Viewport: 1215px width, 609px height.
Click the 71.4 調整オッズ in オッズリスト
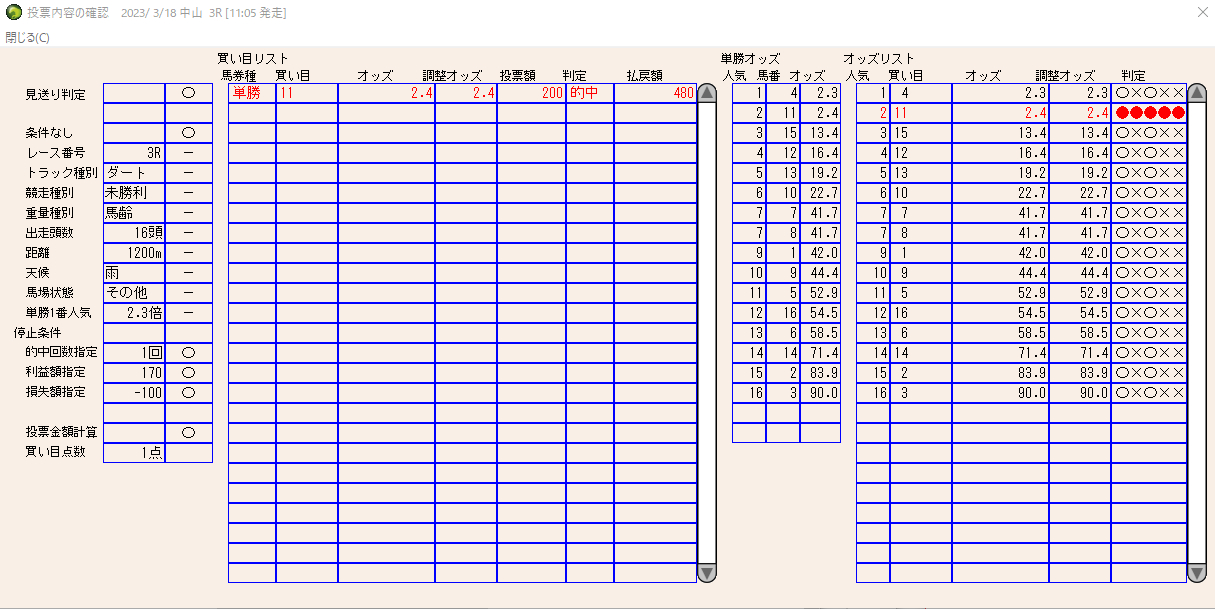pyautogui.click(x=1080, y=353)
